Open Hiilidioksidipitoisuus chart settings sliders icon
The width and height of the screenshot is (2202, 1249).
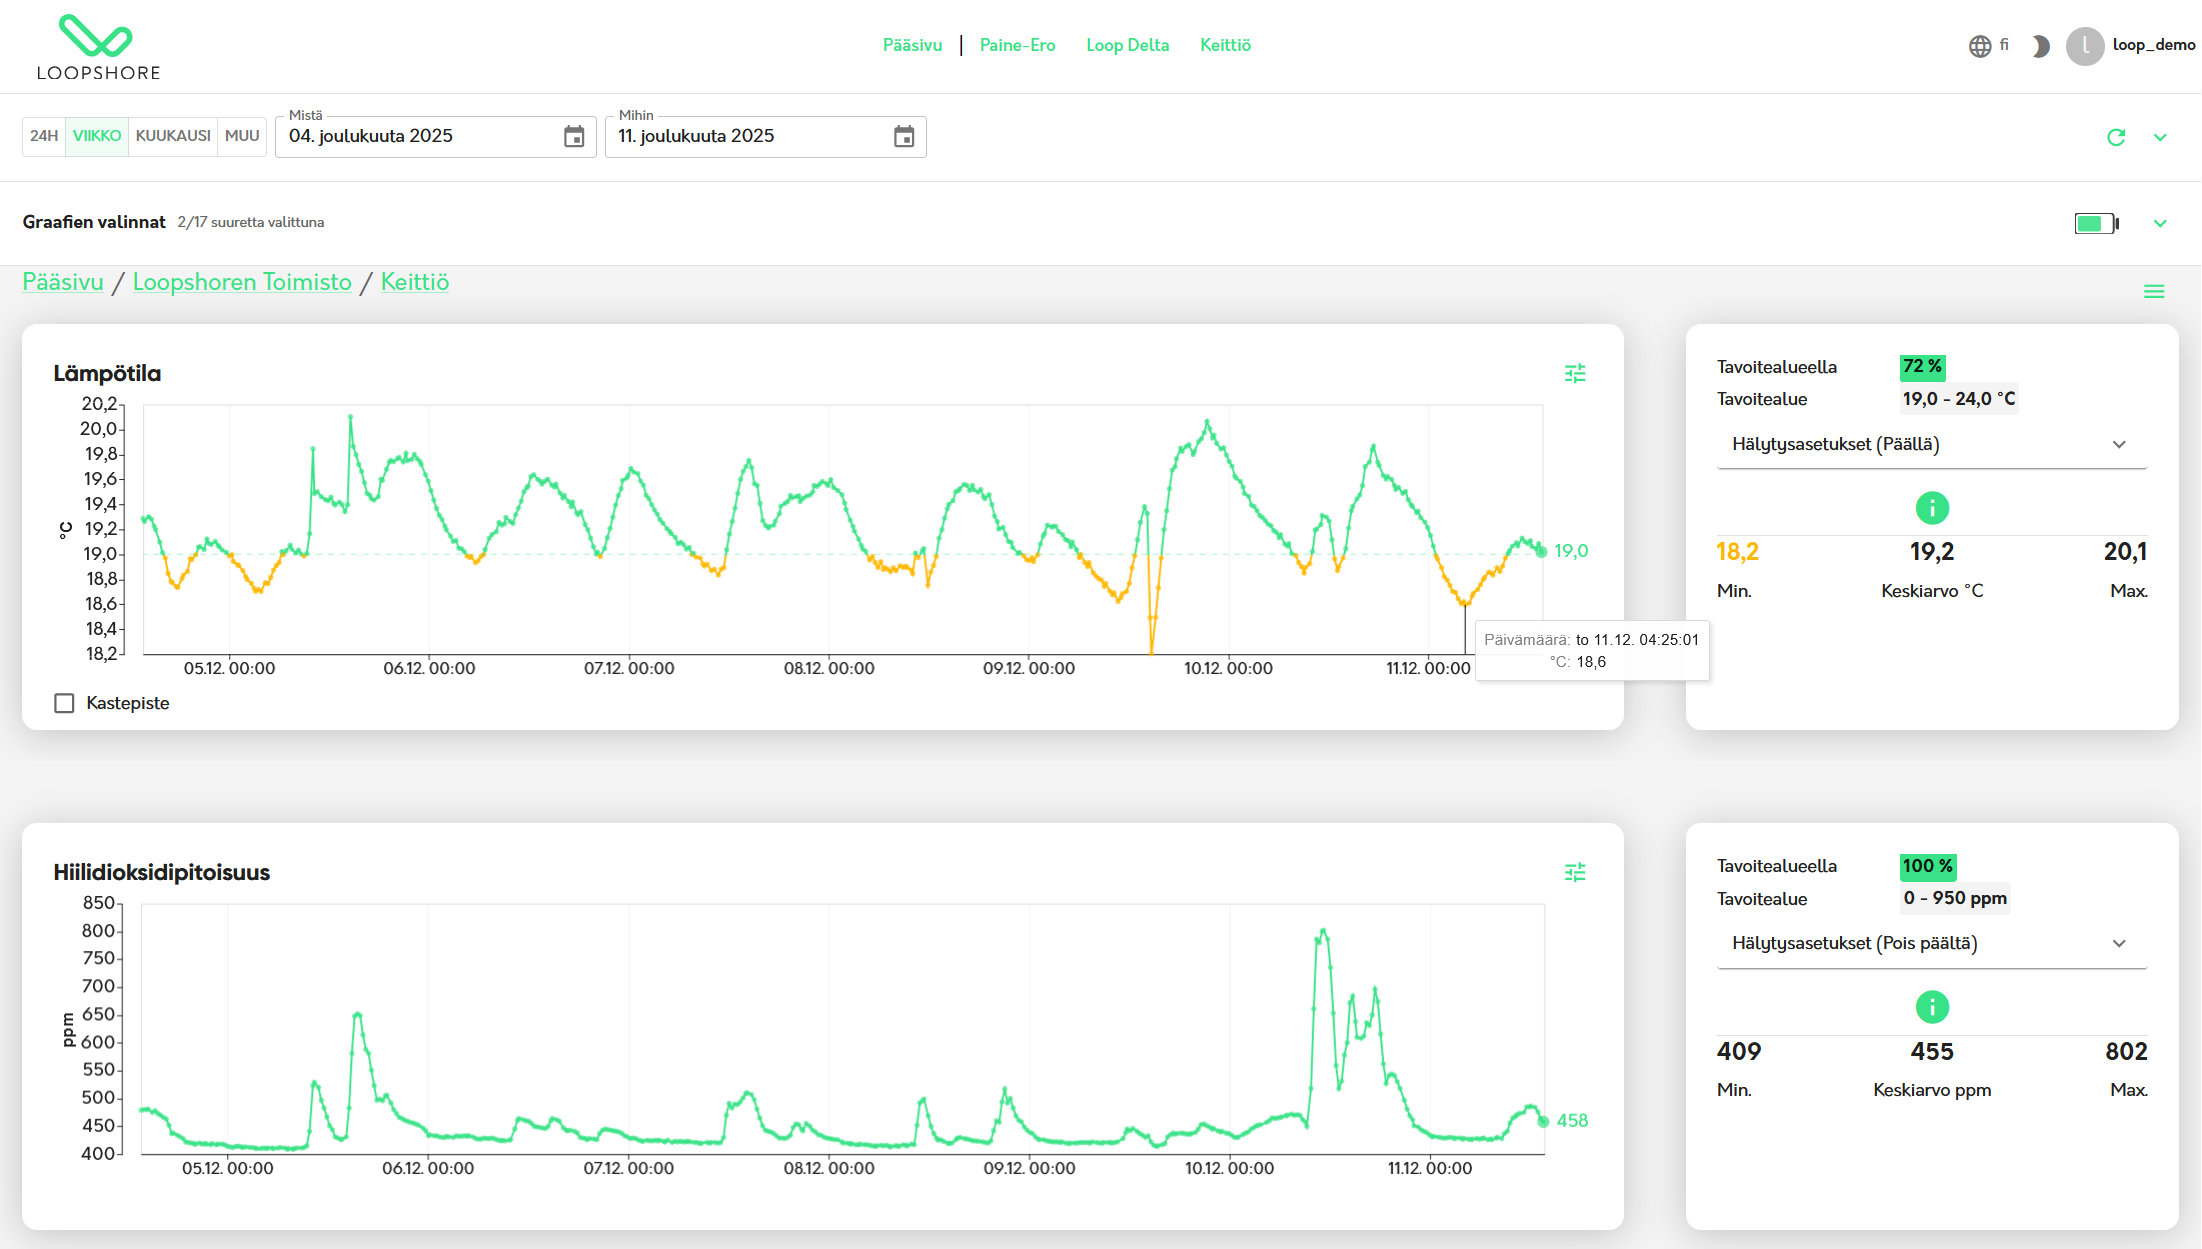[x=1575, y=872]
